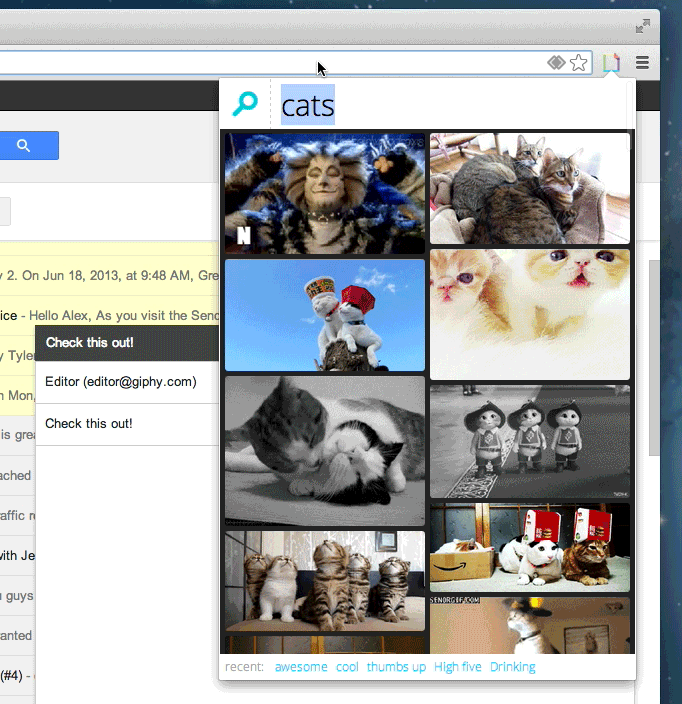Select the 'Drinking' recent search

pos(512,667)
